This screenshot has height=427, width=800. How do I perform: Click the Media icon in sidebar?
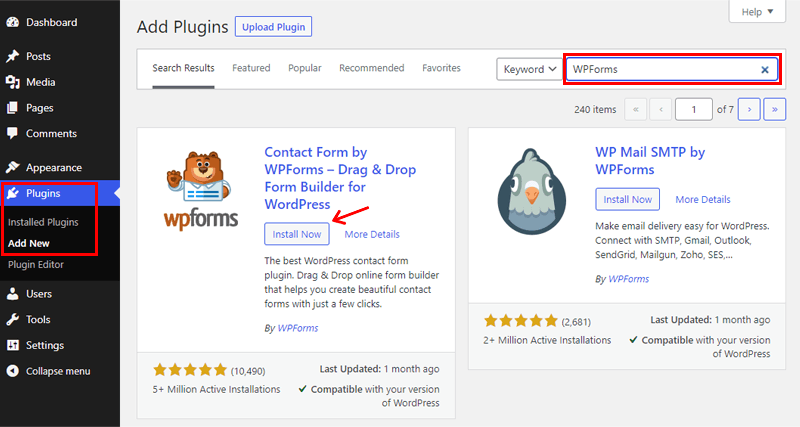pos(13,82)
